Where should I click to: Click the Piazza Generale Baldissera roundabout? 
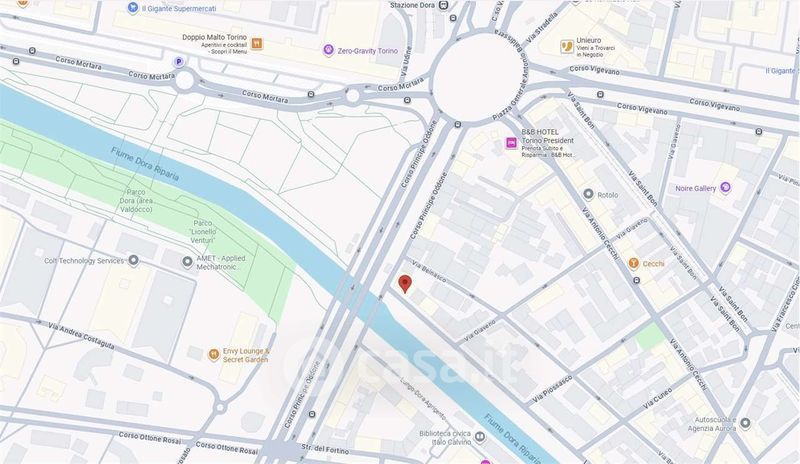coord(478,77)
